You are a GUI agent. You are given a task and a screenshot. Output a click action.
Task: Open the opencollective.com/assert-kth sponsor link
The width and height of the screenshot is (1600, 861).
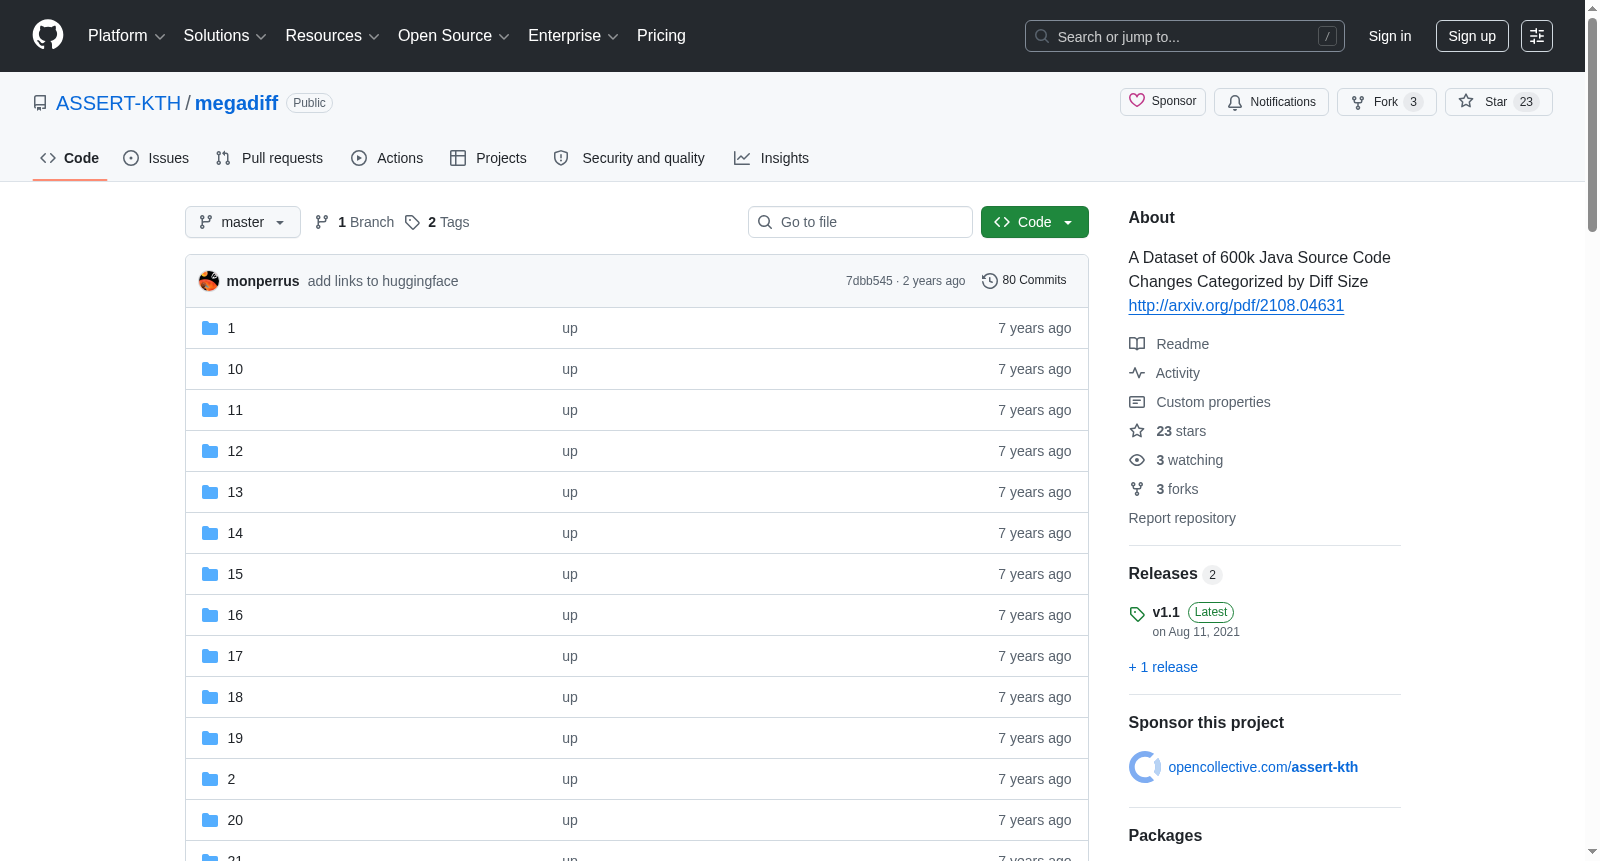(1263, 767)
